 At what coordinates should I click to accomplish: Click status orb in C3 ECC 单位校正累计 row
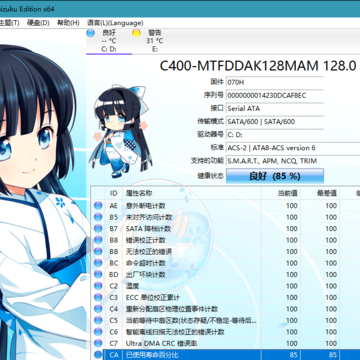click(x=98, y=297)
